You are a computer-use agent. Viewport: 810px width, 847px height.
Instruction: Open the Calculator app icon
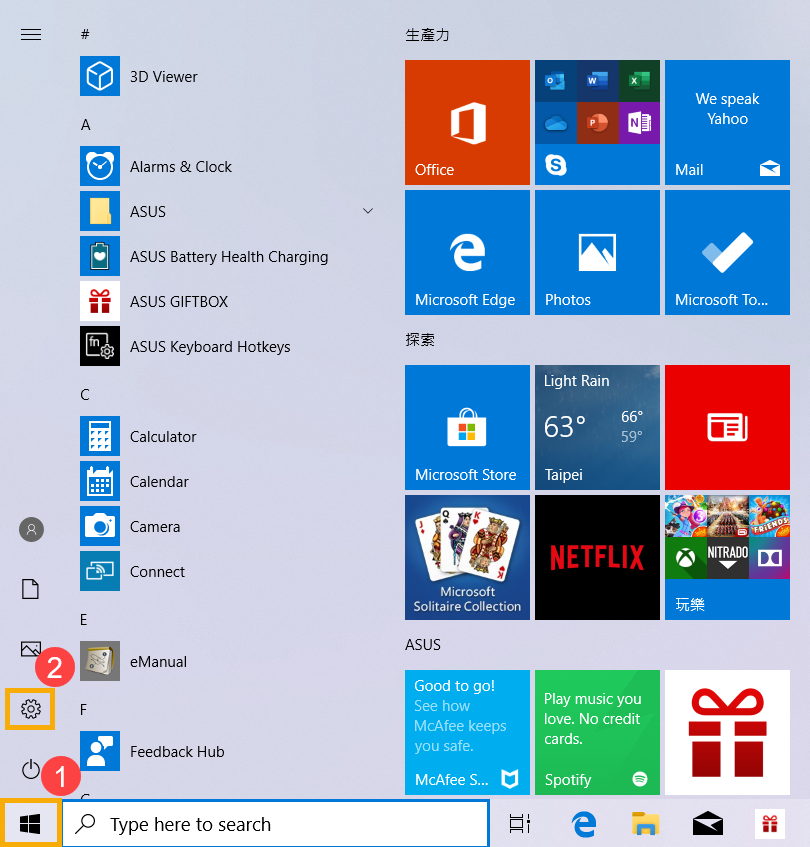pos(100,436)
